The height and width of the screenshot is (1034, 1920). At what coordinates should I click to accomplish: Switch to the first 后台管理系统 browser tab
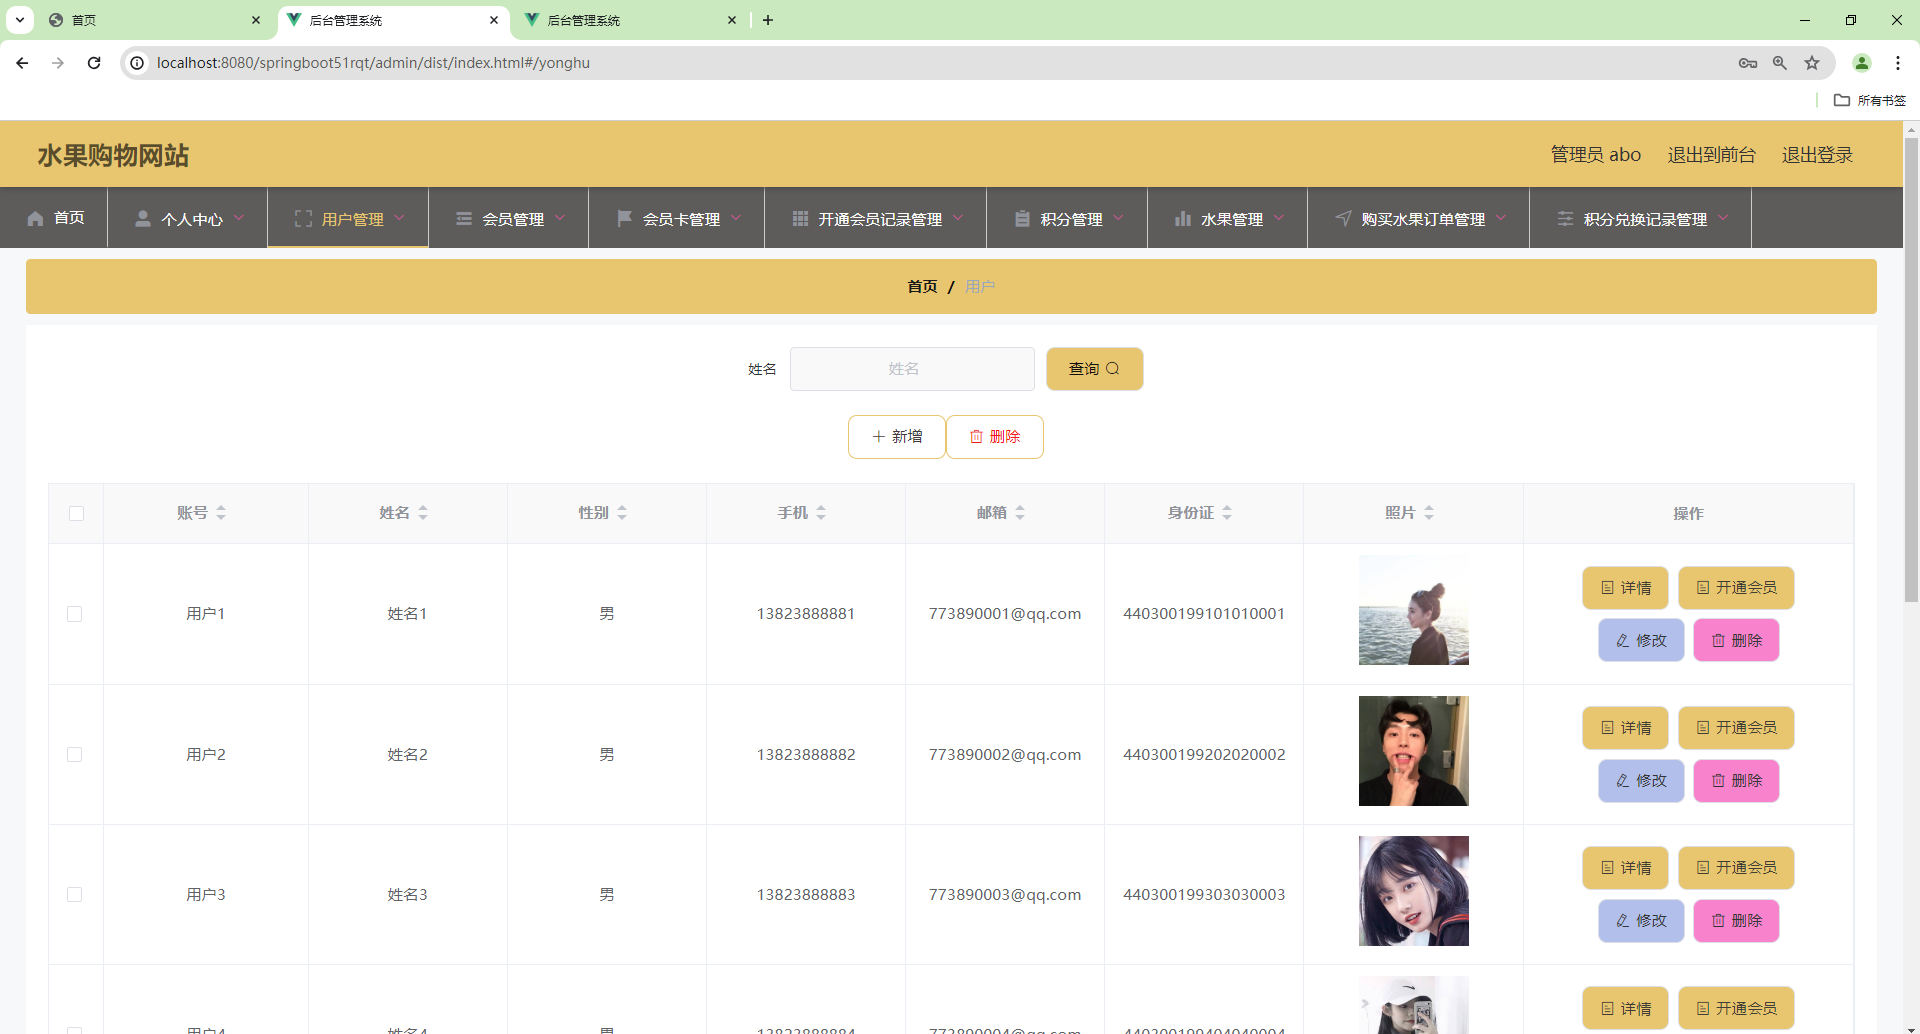click(x=390, y=20)
